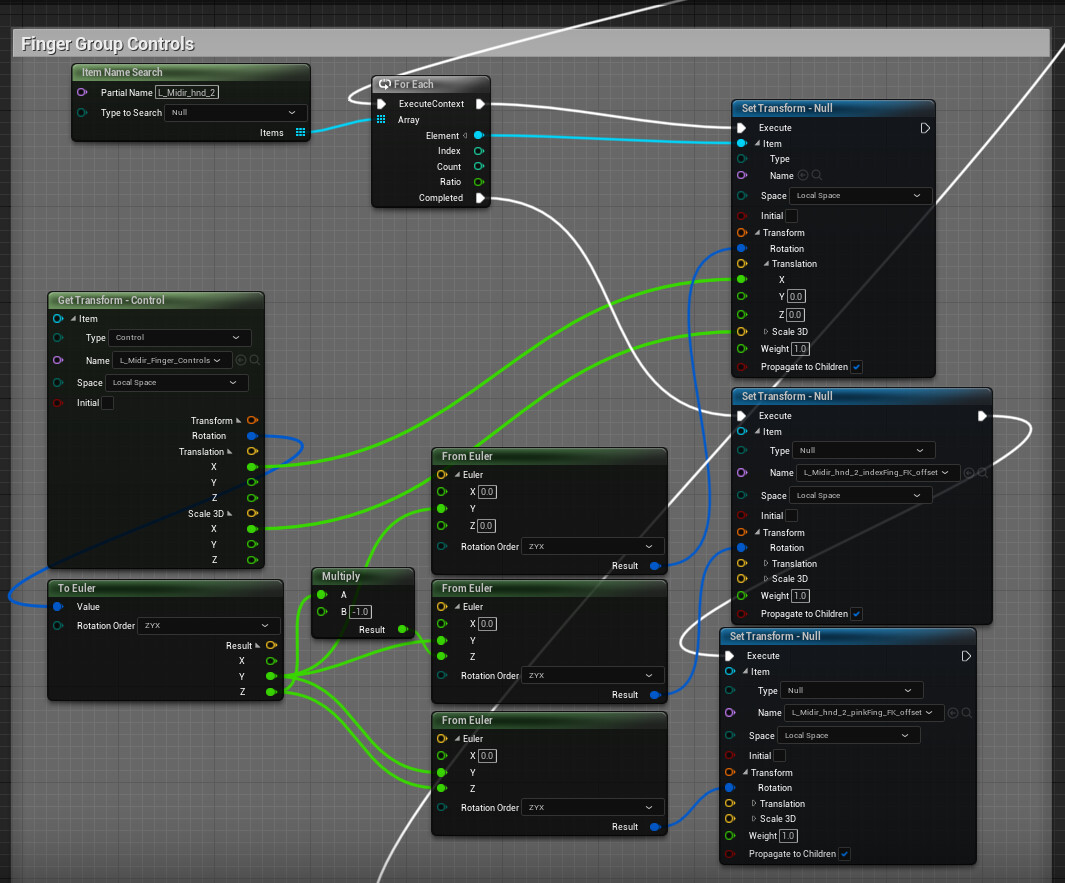This screenshot has height=883, width=1065.
Task: Disable Propagate to Children on the bottom Set Transform node
Action: [x=845, y=854]
